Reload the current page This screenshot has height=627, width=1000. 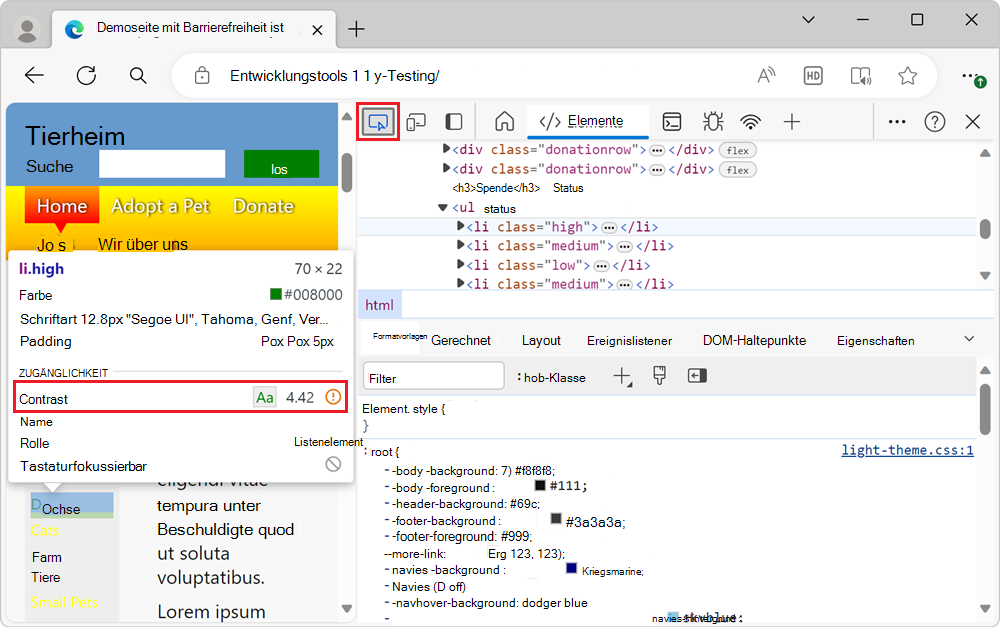coord(86,75)
